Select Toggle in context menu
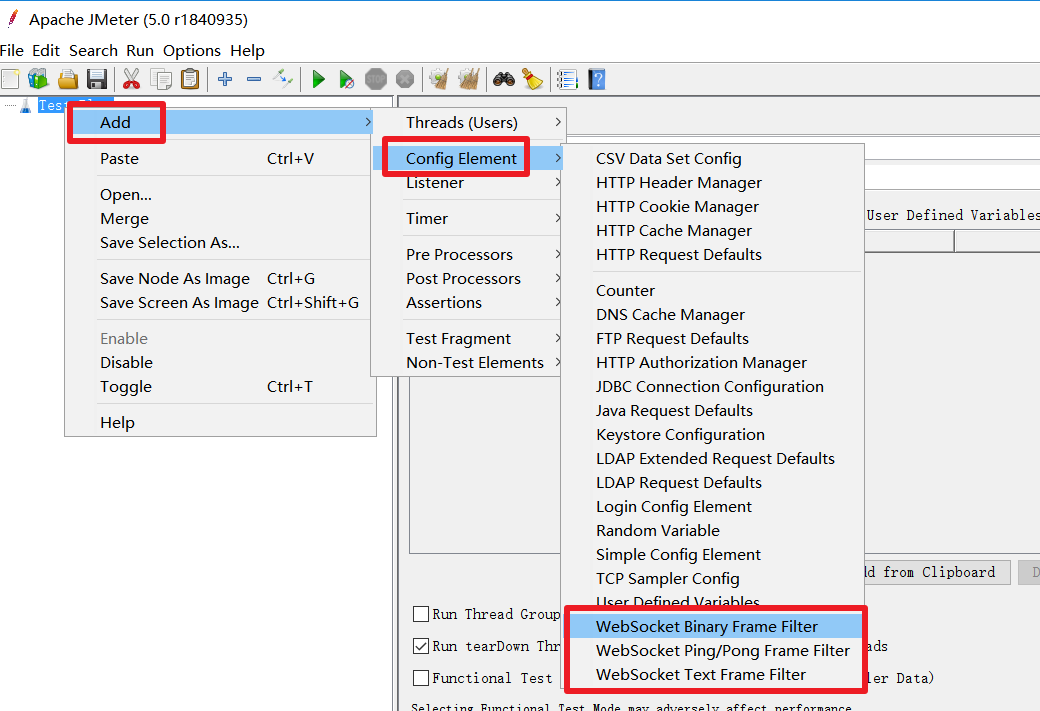 coord(220,387)
